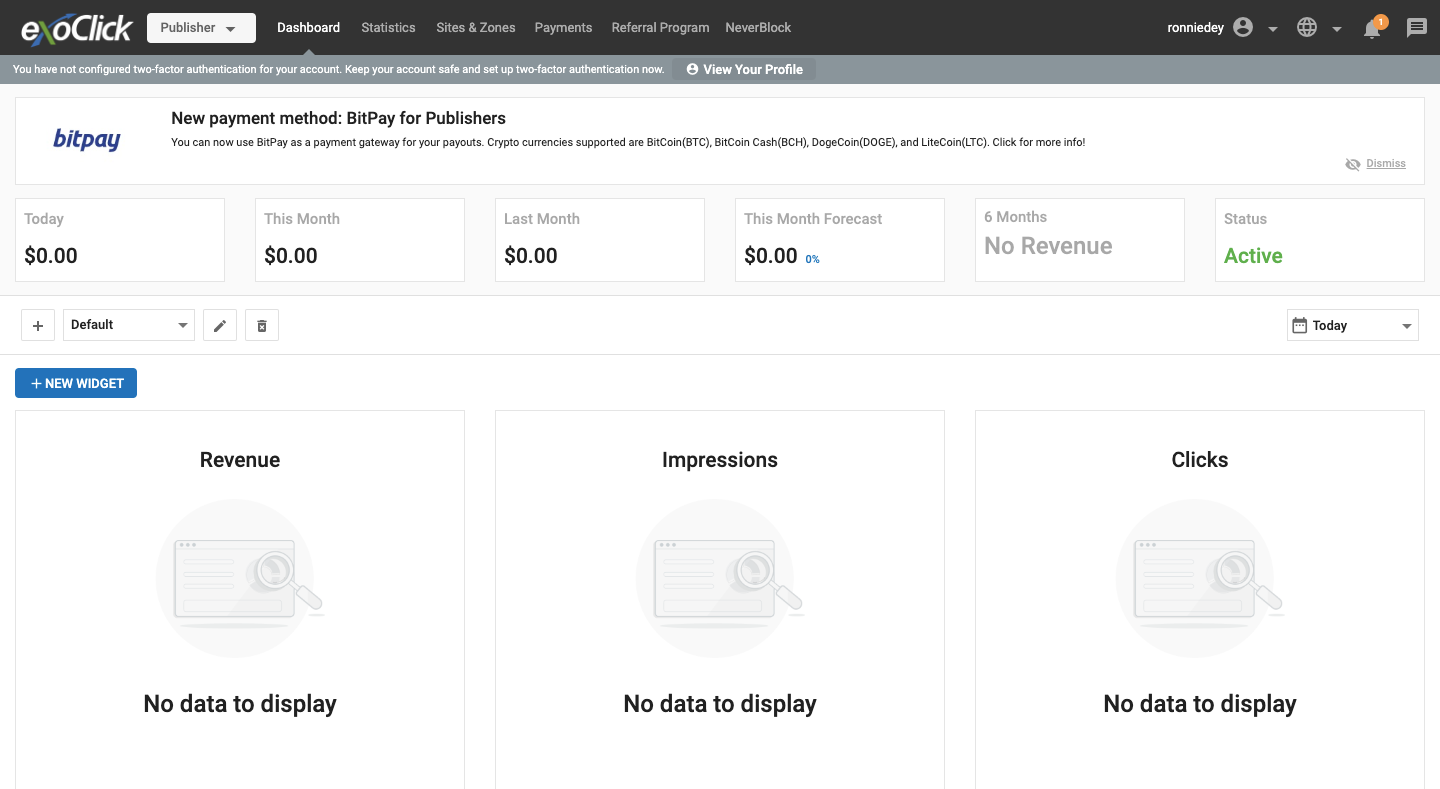The height and width of the screenshot is (789, 1440).
Task: Click the Impressions widget title
Action: (x=720, y=460)
